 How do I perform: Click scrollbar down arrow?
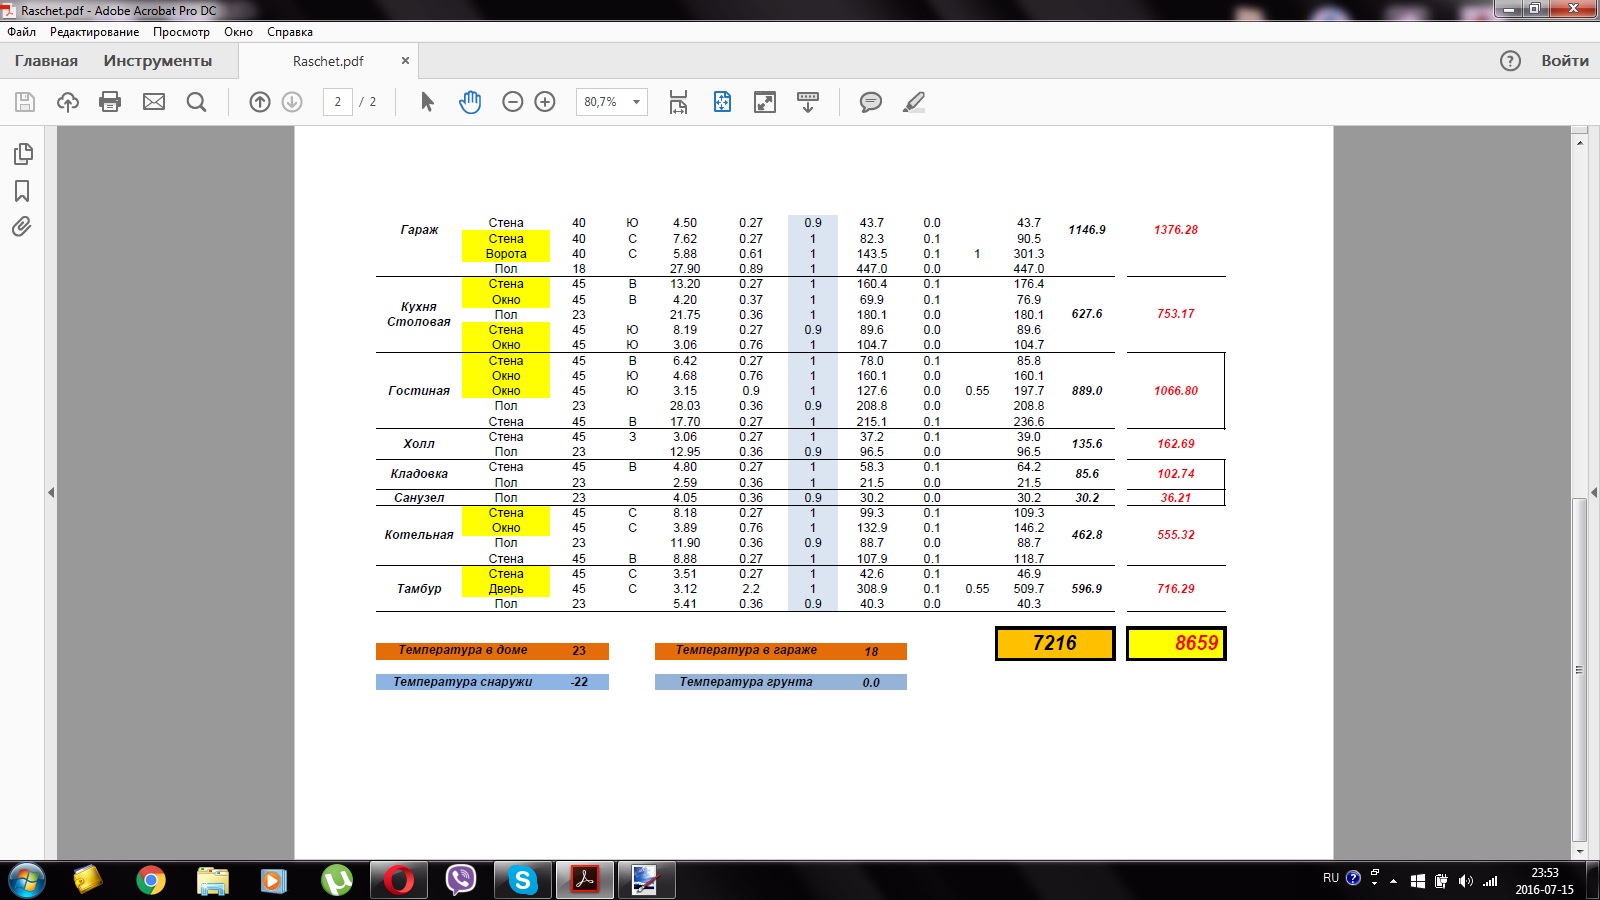point(1580,851)
